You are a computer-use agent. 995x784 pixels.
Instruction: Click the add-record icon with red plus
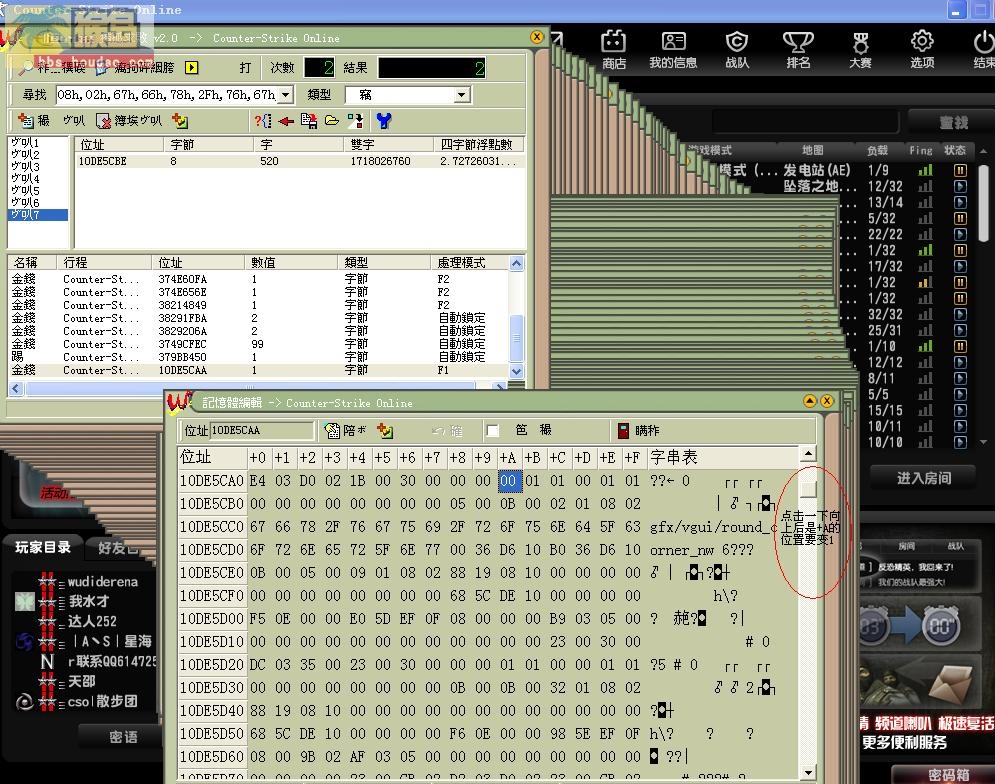[x=25, y=120]
